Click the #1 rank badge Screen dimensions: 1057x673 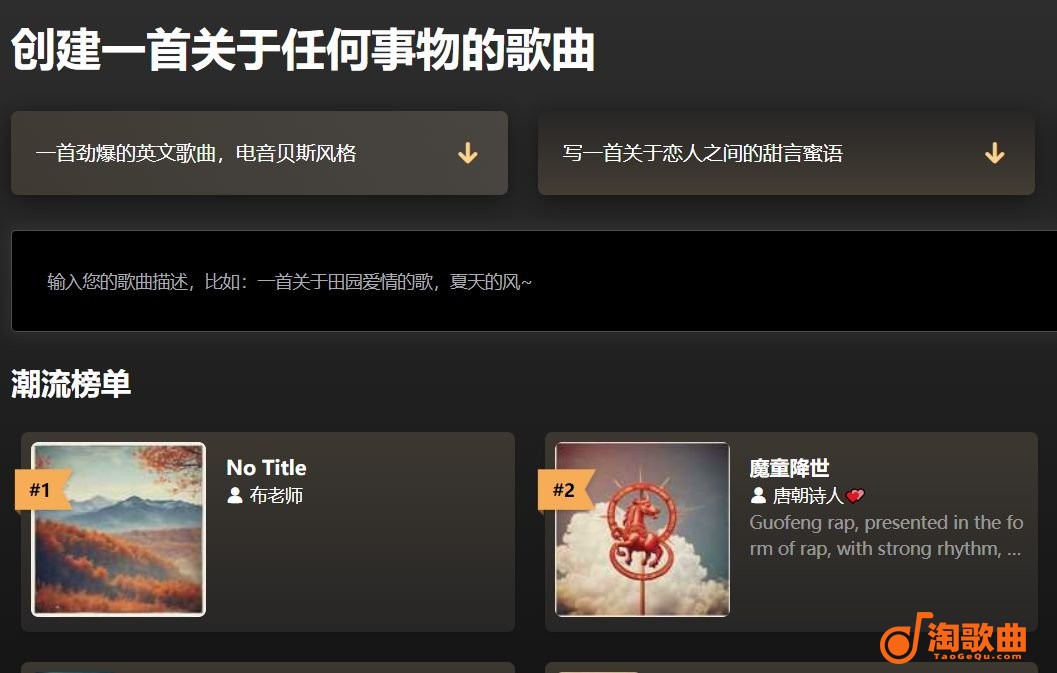pyautogui.click(x=42, y=490)
